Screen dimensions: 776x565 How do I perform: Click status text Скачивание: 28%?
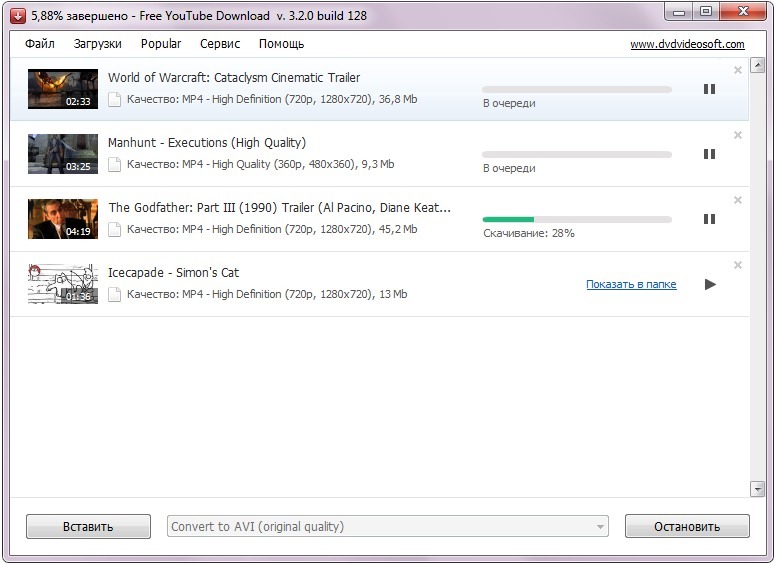click(x=529, y=233)
